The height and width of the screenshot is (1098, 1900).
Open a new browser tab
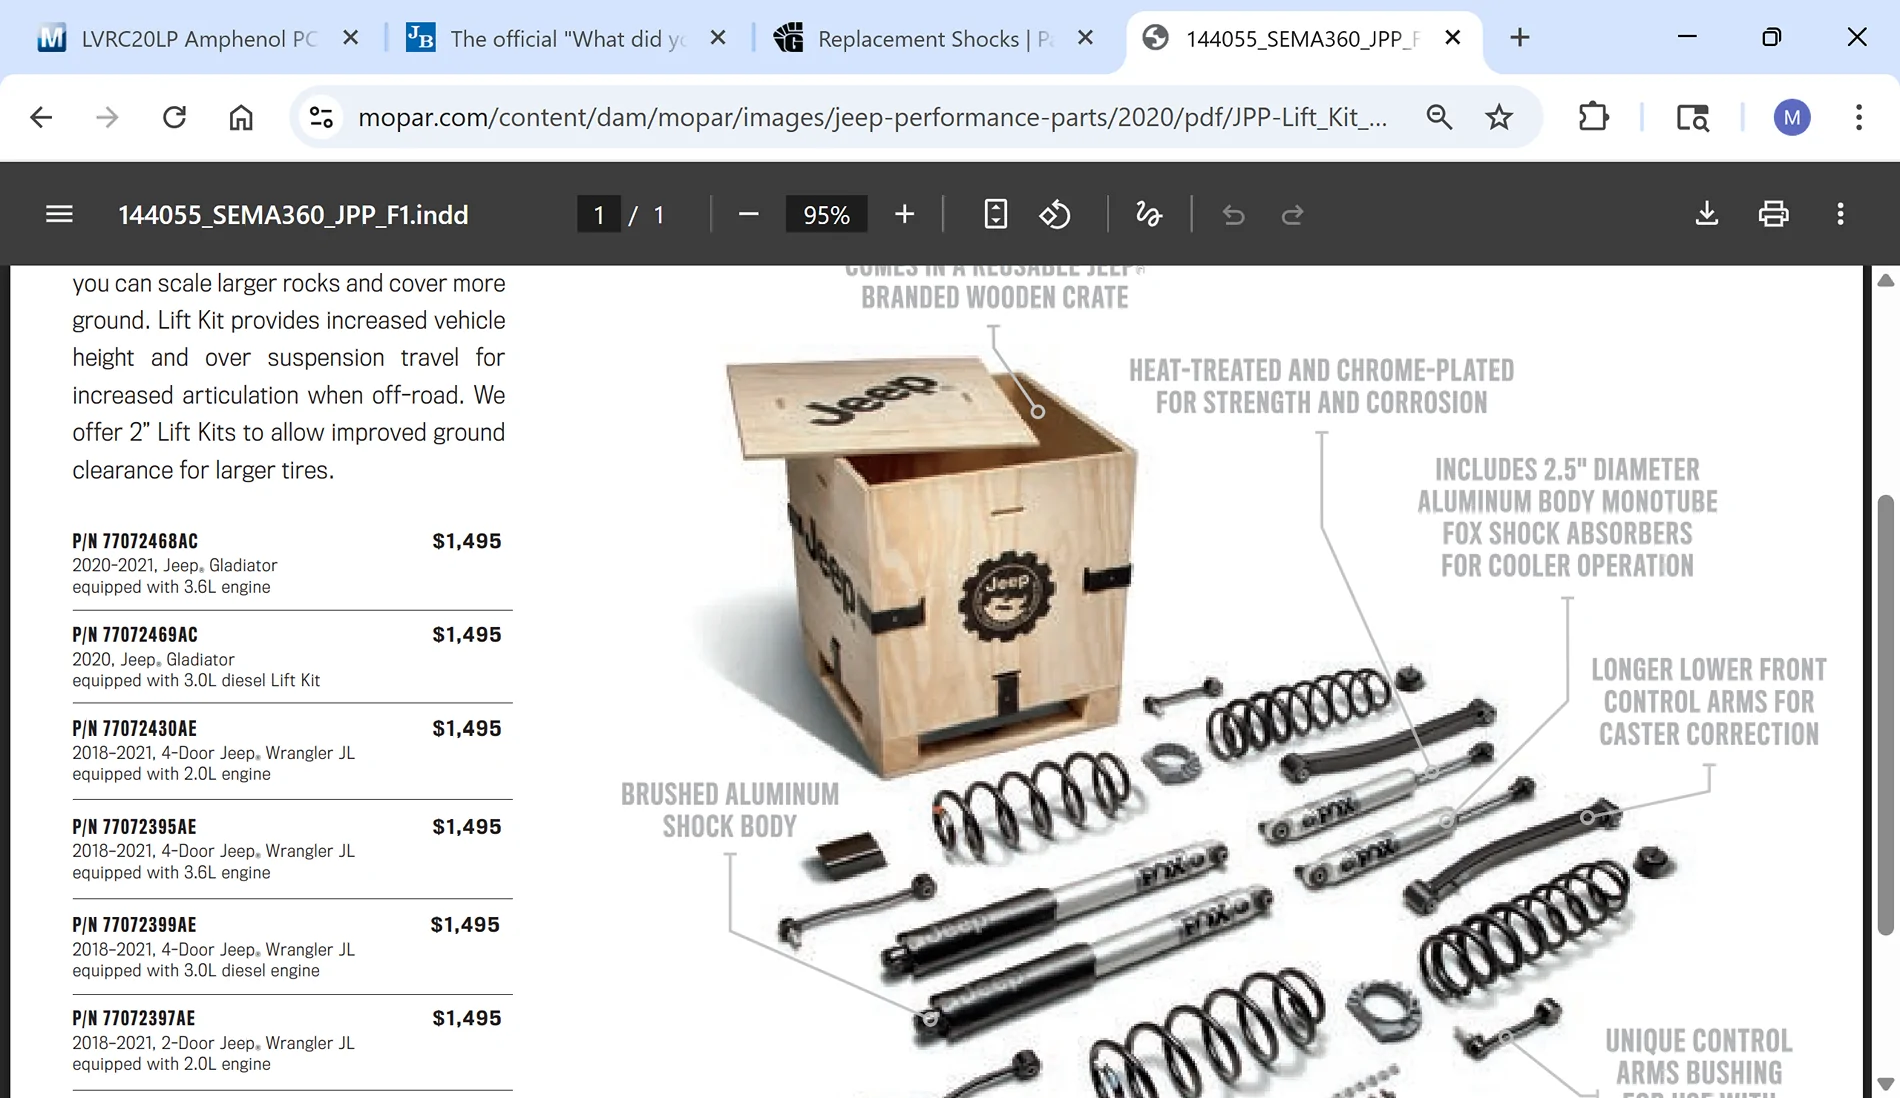1519,38
